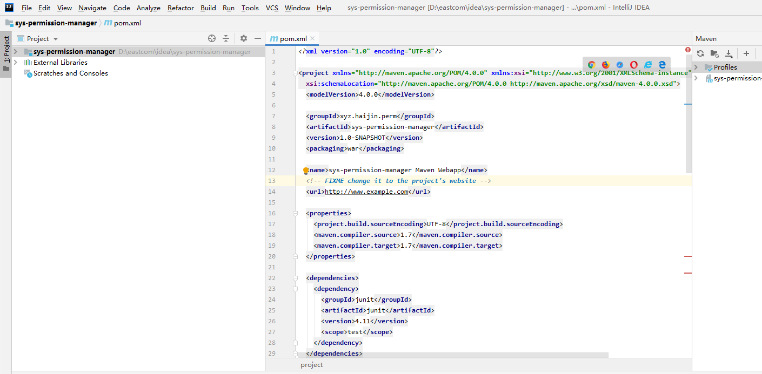This screenshot has width=762, height=374.
Task: Click version 1.0-SNAPSHOT line
Action: 364,138
